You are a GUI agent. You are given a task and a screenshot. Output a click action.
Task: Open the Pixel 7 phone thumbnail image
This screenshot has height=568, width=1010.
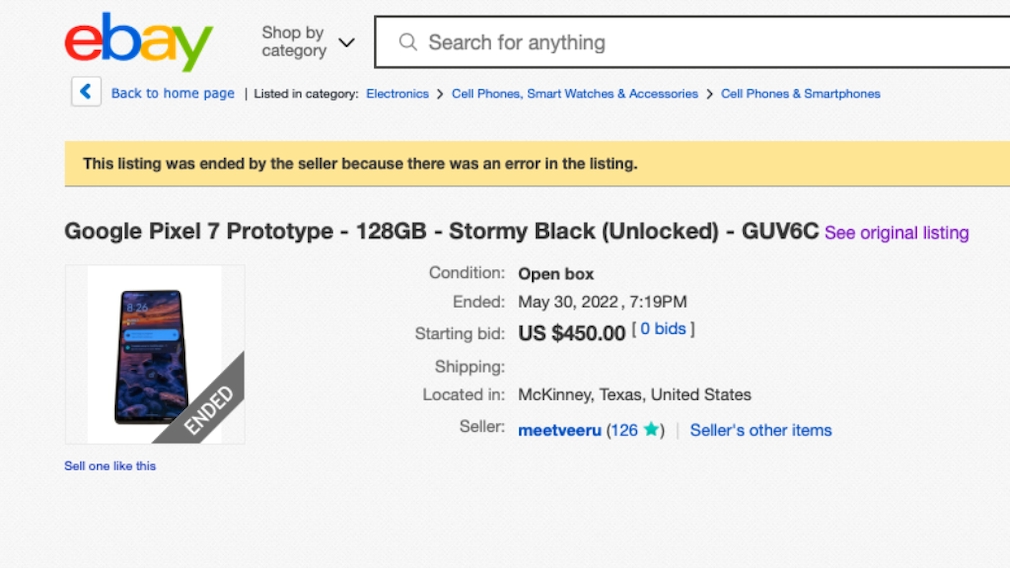coord(155,354)
